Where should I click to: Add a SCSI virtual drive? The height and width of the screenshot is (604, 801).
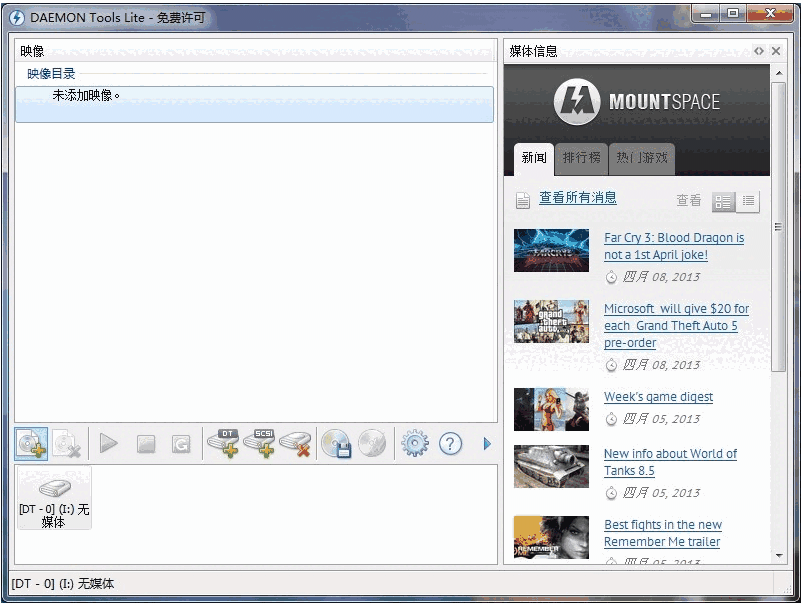click(x=260, y=443)
